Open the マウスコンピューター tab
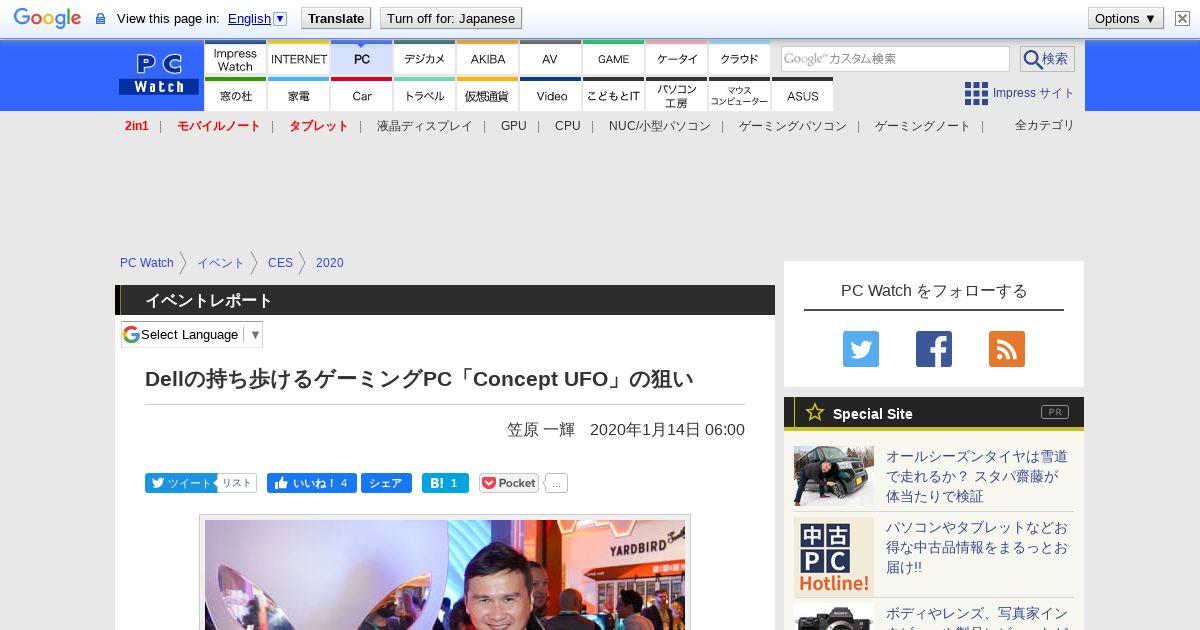 (740, 95)
